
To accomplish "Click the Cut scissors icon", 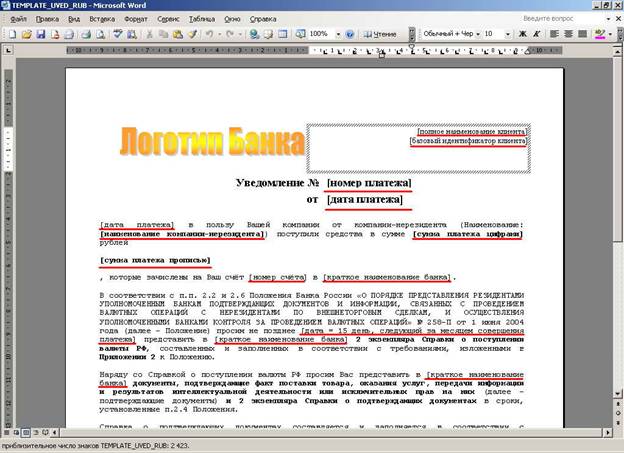I will click(149, 34).
